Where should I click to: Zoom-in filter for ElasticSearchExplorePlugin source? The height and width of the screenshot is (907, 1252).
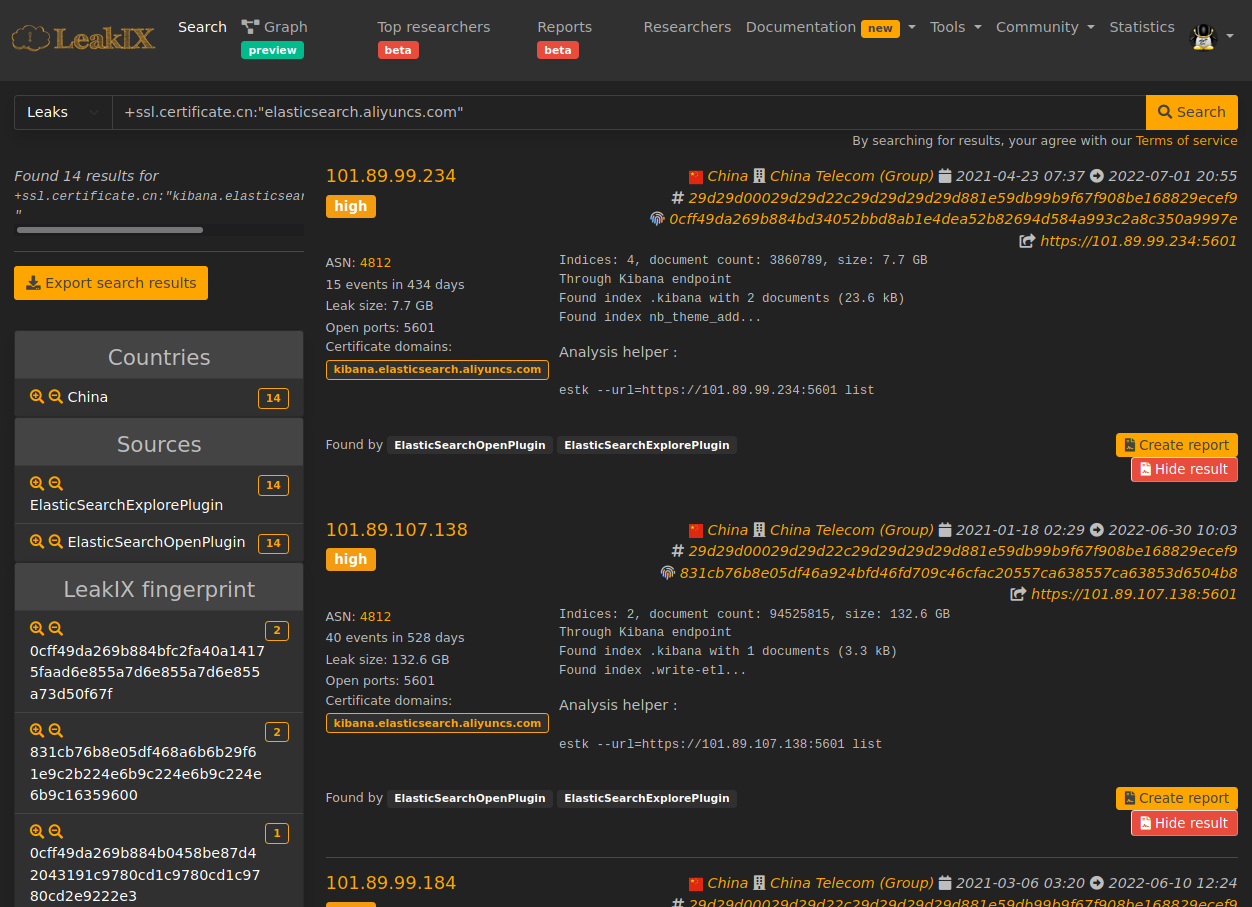click(37, 484)
